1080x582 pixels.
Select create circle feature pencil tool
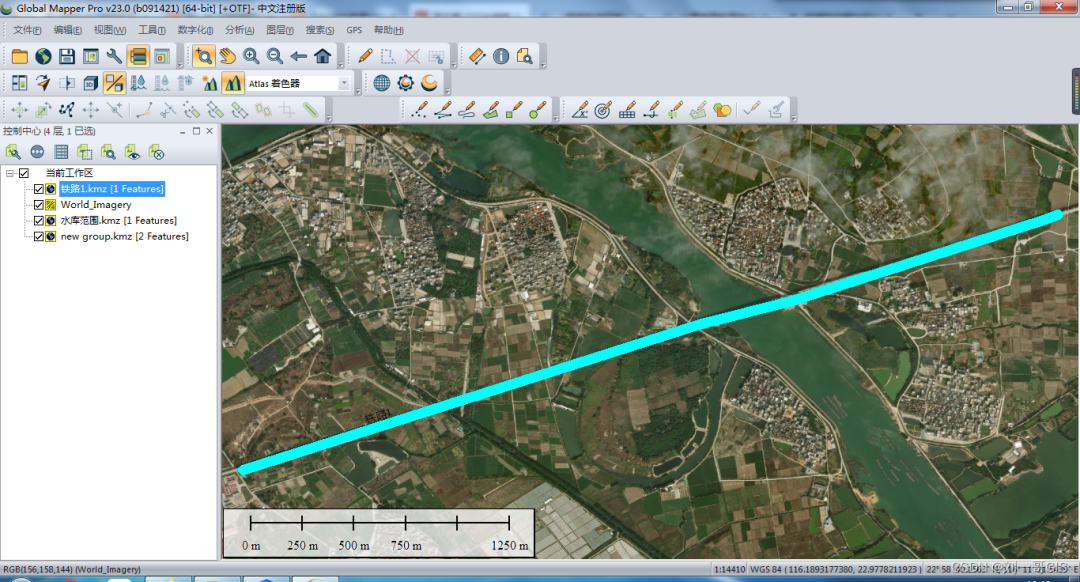pyautogui.click(x=537, y=110)
